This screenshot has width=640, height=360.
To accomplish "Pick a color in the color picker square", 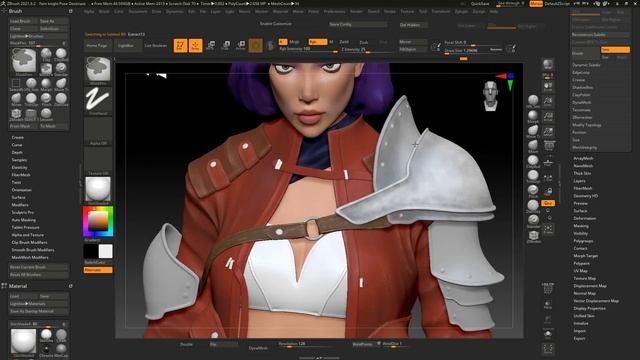I will tap(98, 221).
